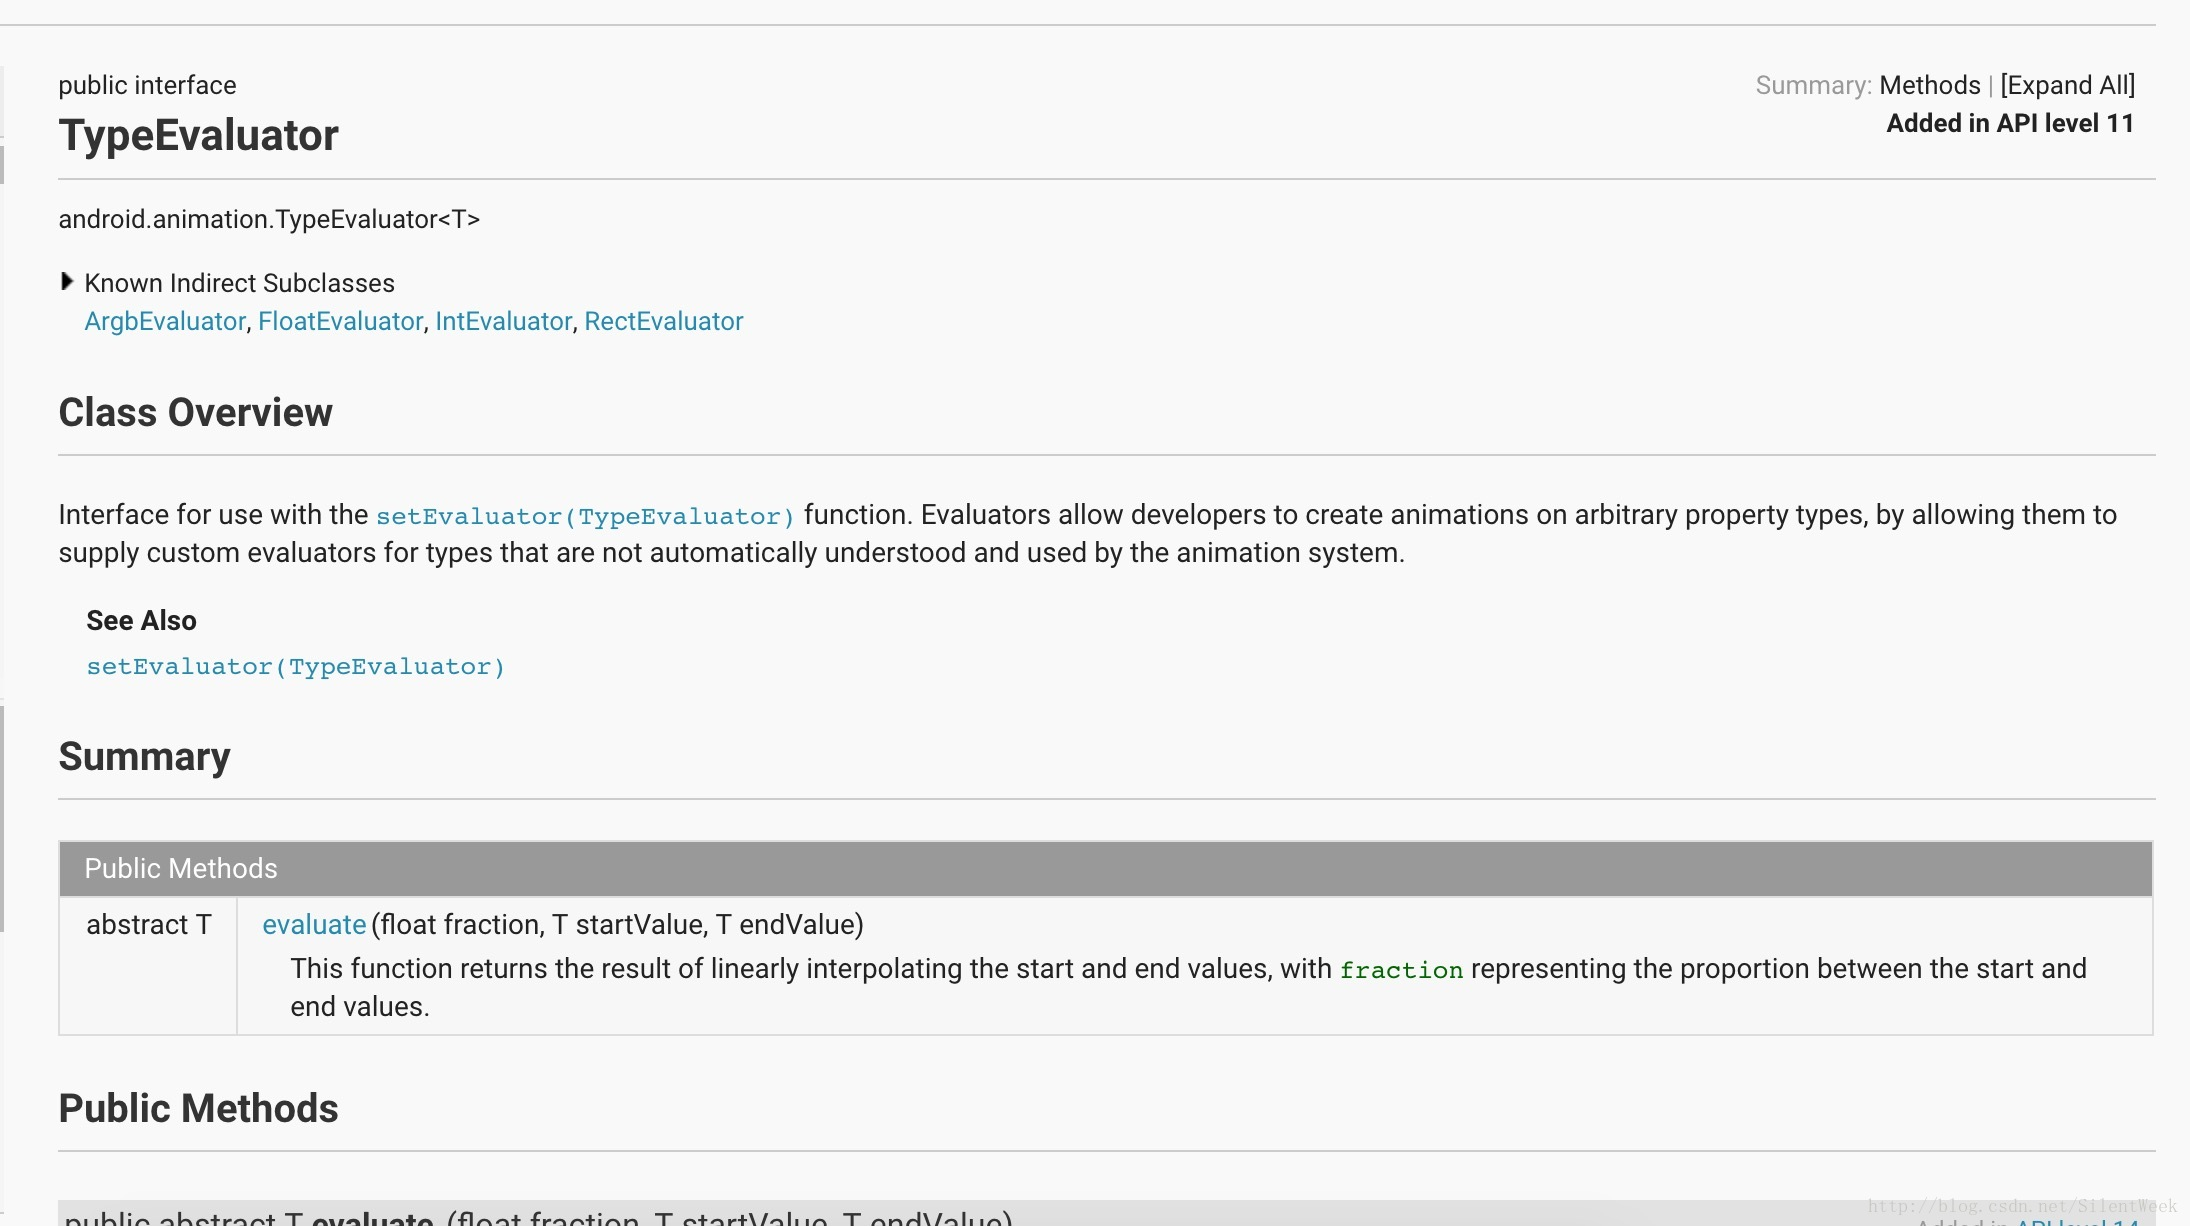Click setEvaluator(TypeEvaluator) in the overview paragraph
Viewport: 2190px width, 1226px height.
point(585,516)
